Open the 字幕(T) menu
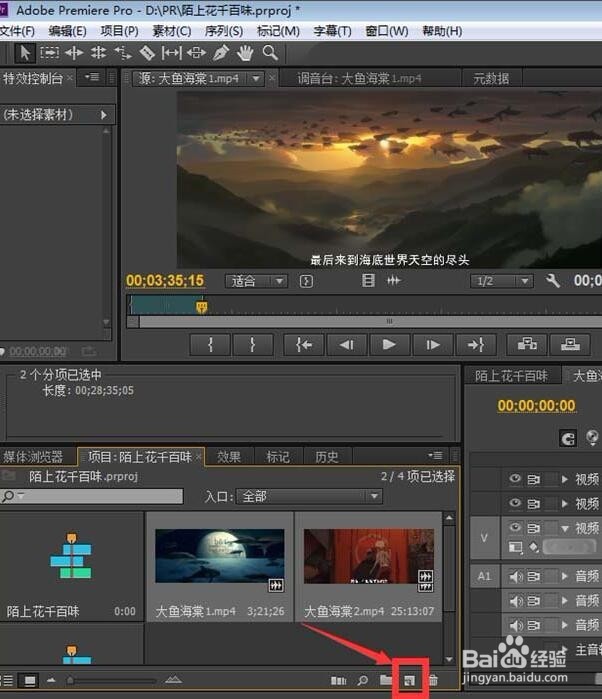 332,31
